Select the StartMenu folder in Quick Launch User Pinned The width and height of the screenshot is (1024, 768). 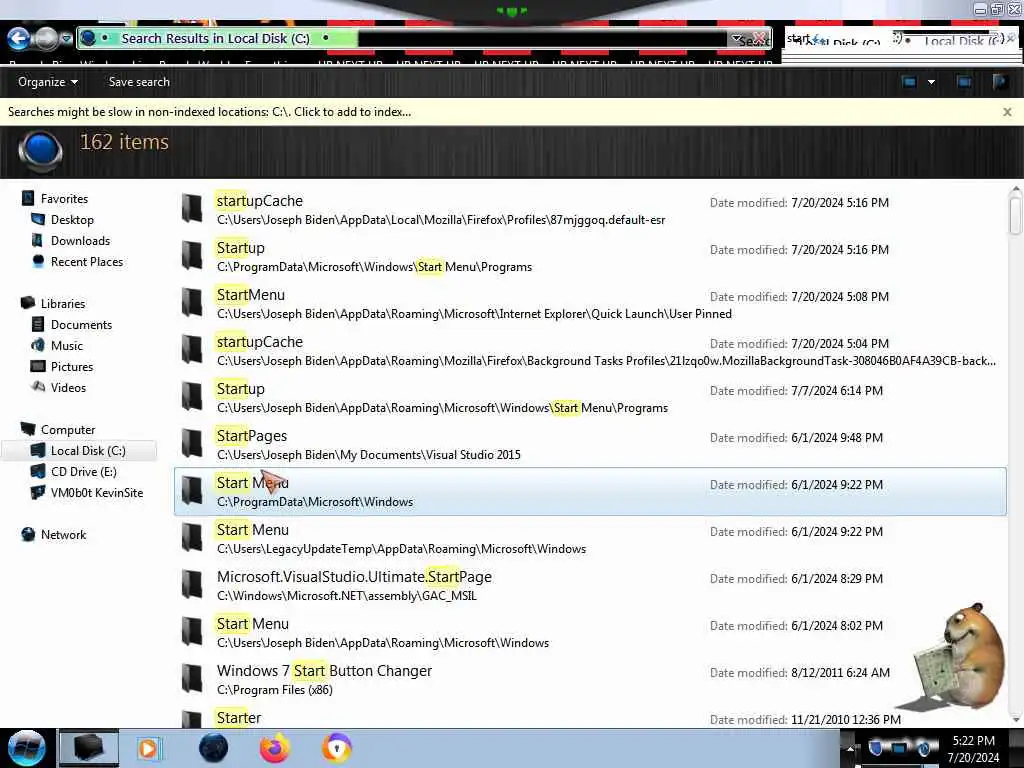coord(590,303)
